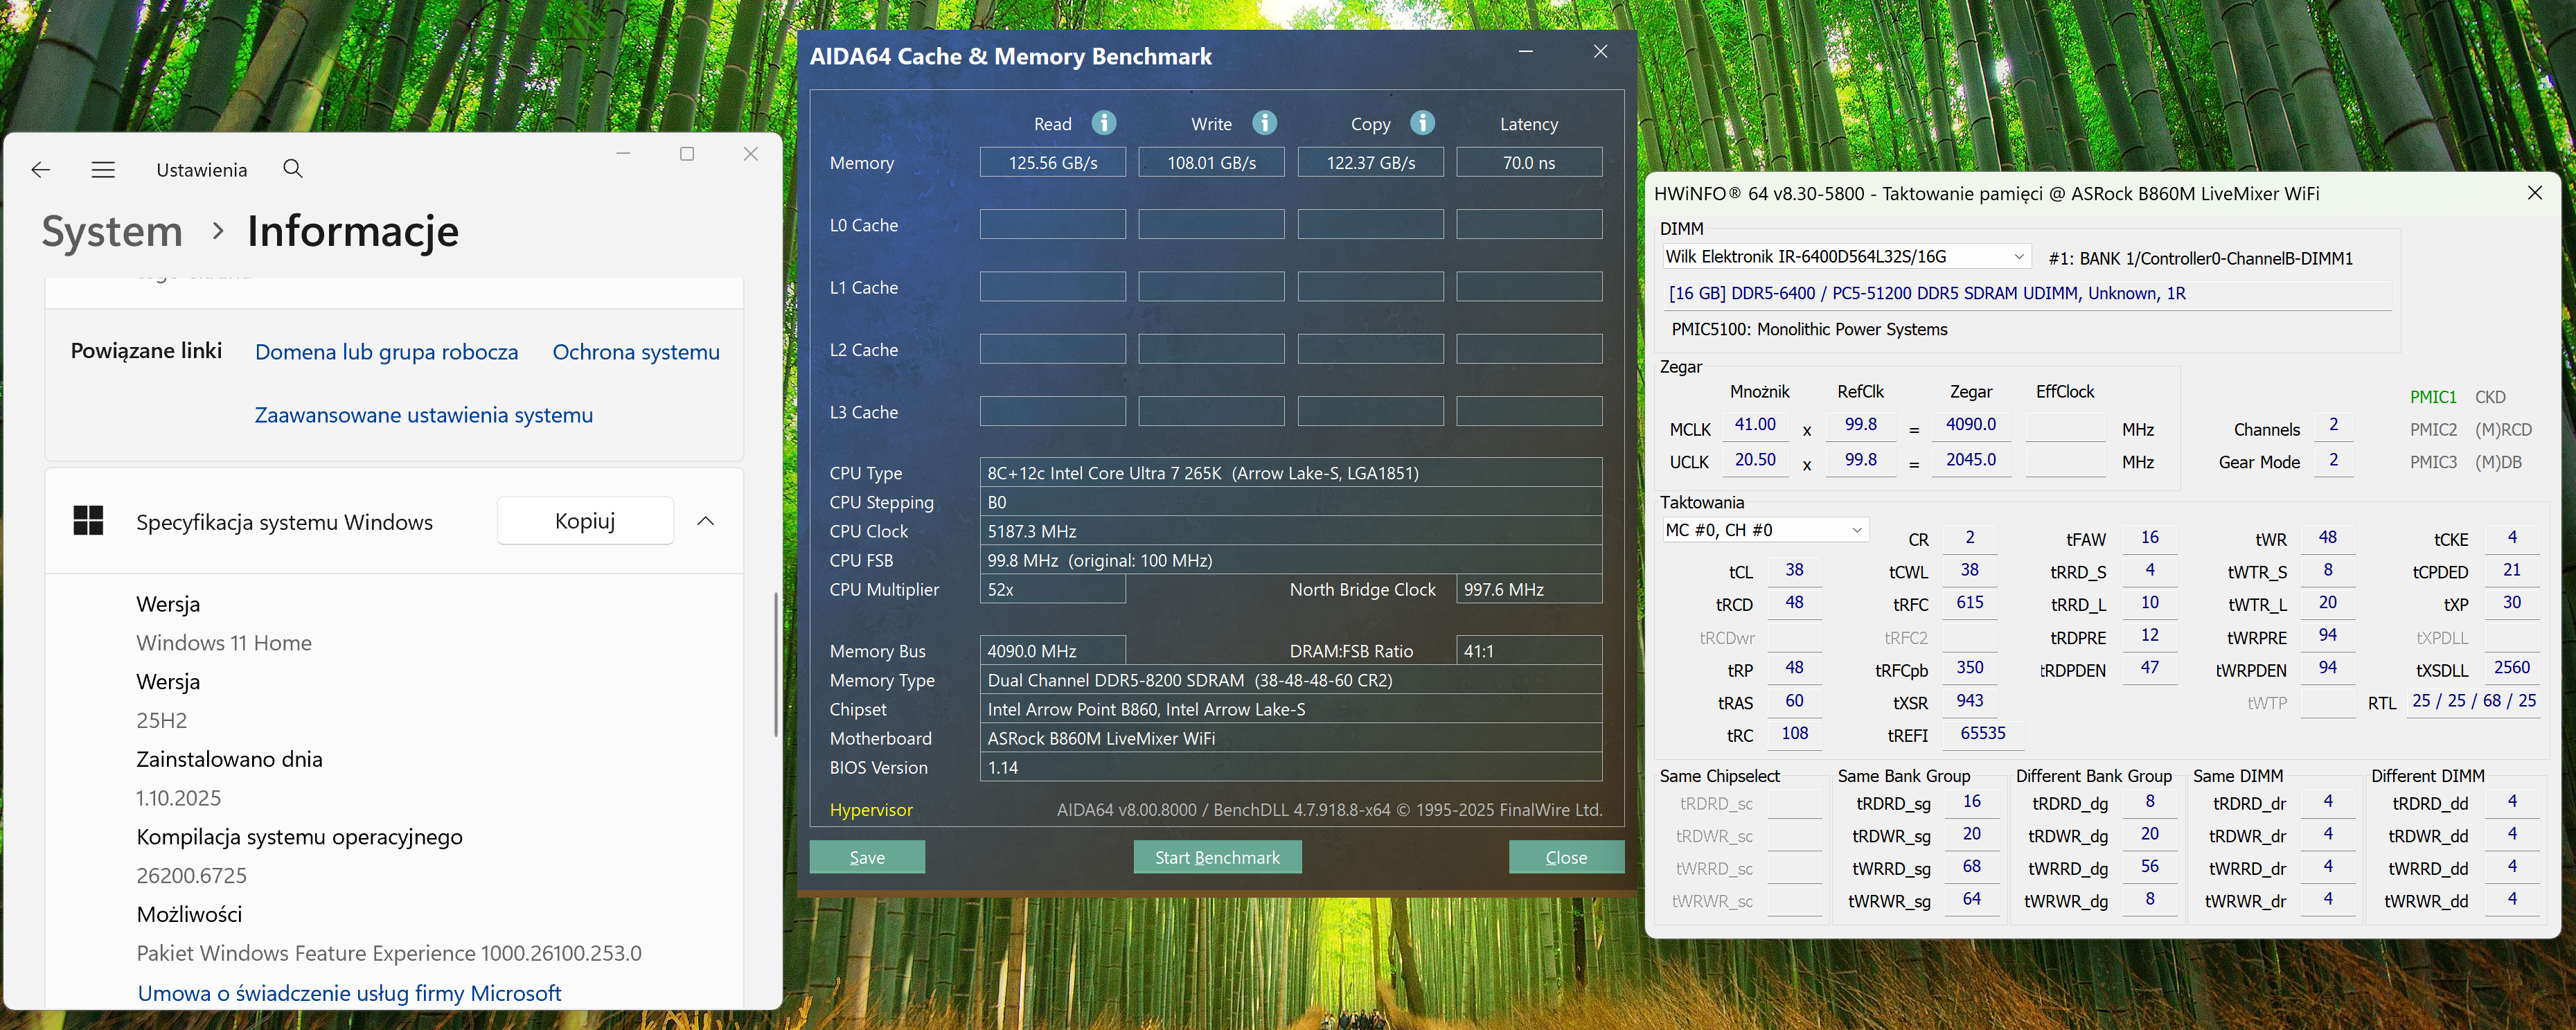Go back with the Settings arrow
2576x1030 pixels.
tap(41, 170)
